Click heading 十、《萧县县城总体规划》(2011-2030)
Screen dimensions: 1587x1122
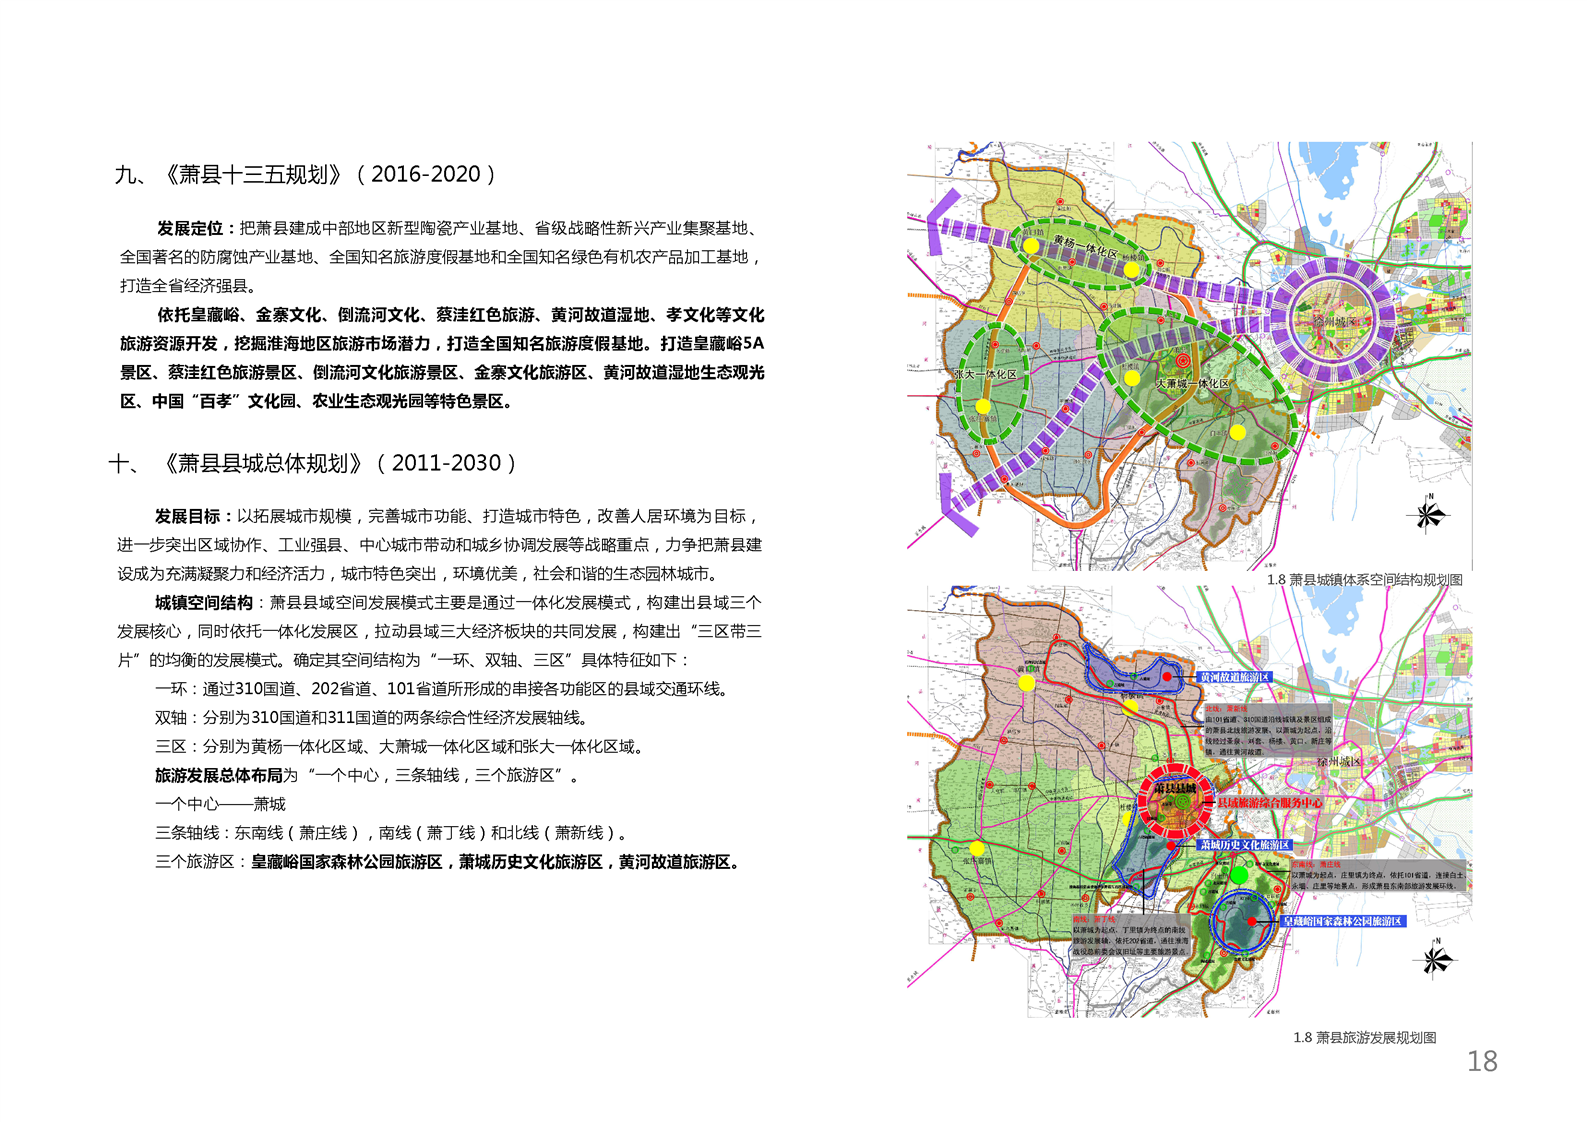click(x=313, y=464)
